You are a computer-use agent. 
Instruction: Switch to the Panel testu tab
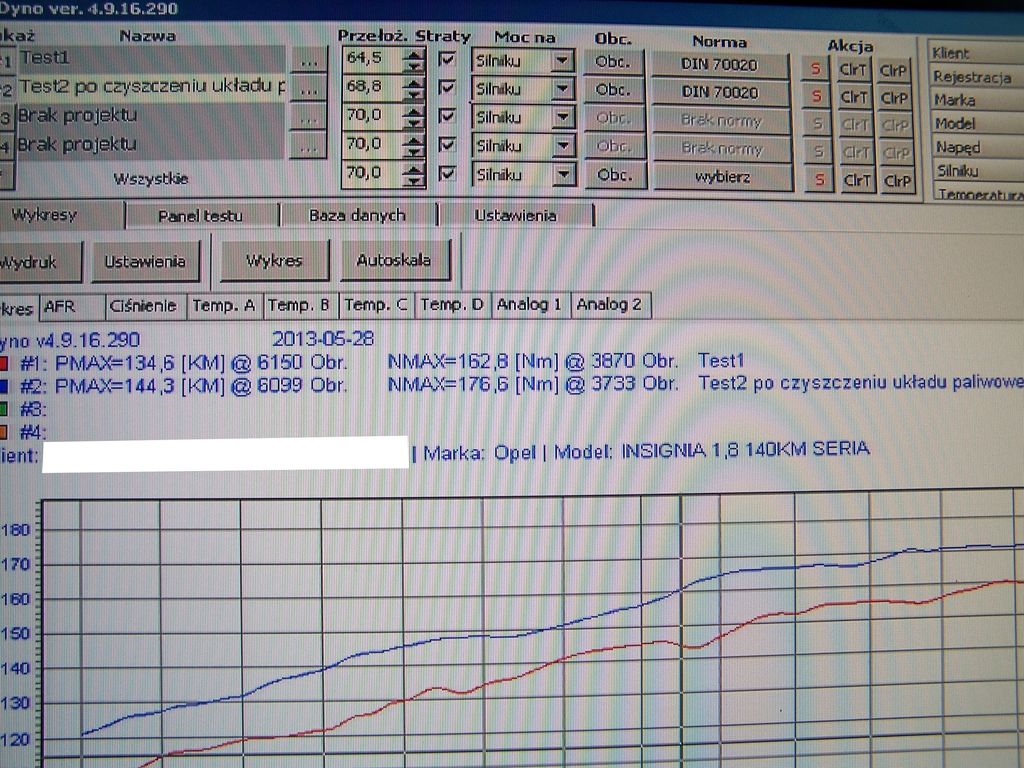(x=201, y=215)
